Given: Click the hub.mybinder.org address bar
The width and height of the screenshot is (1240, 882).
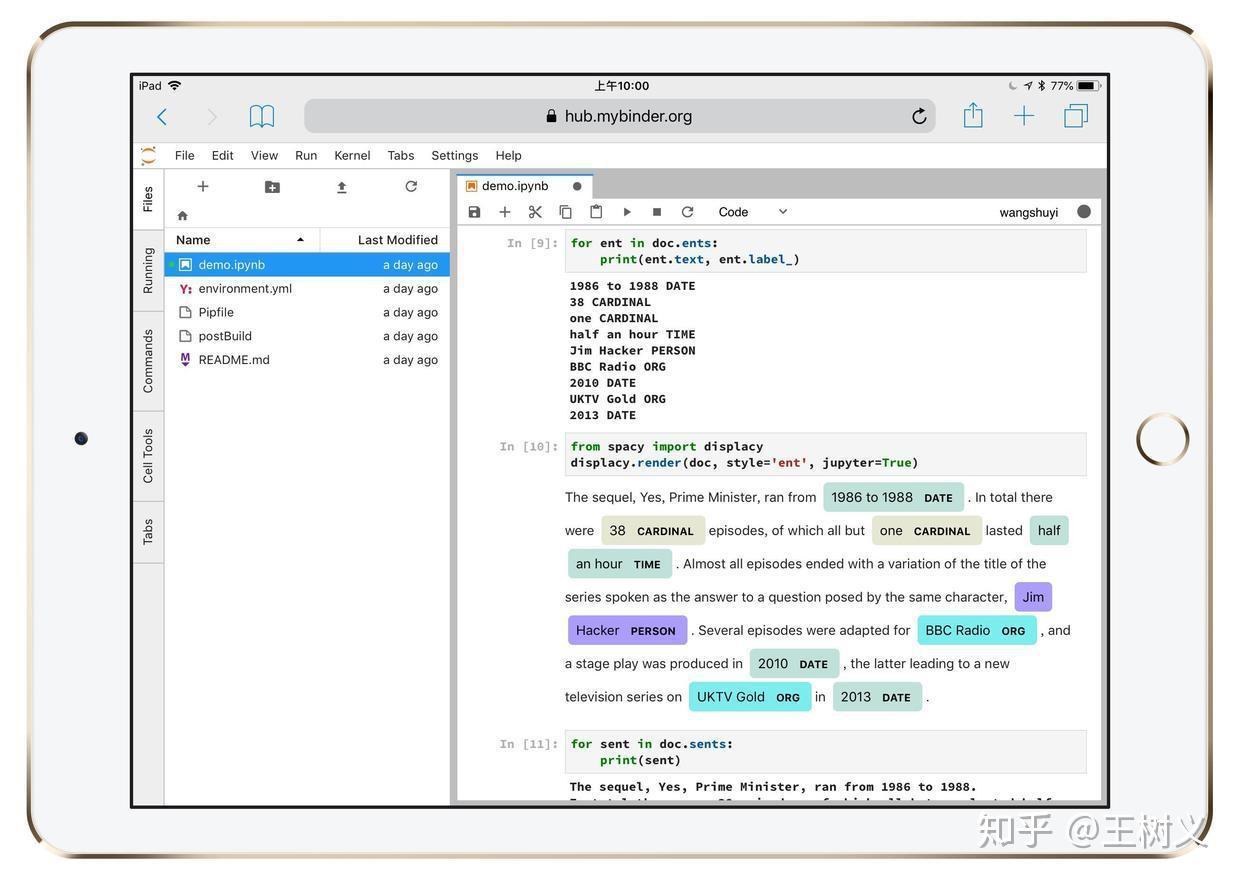Looking at the screenshot, I should pyautogui.click(x=620, y=116).
